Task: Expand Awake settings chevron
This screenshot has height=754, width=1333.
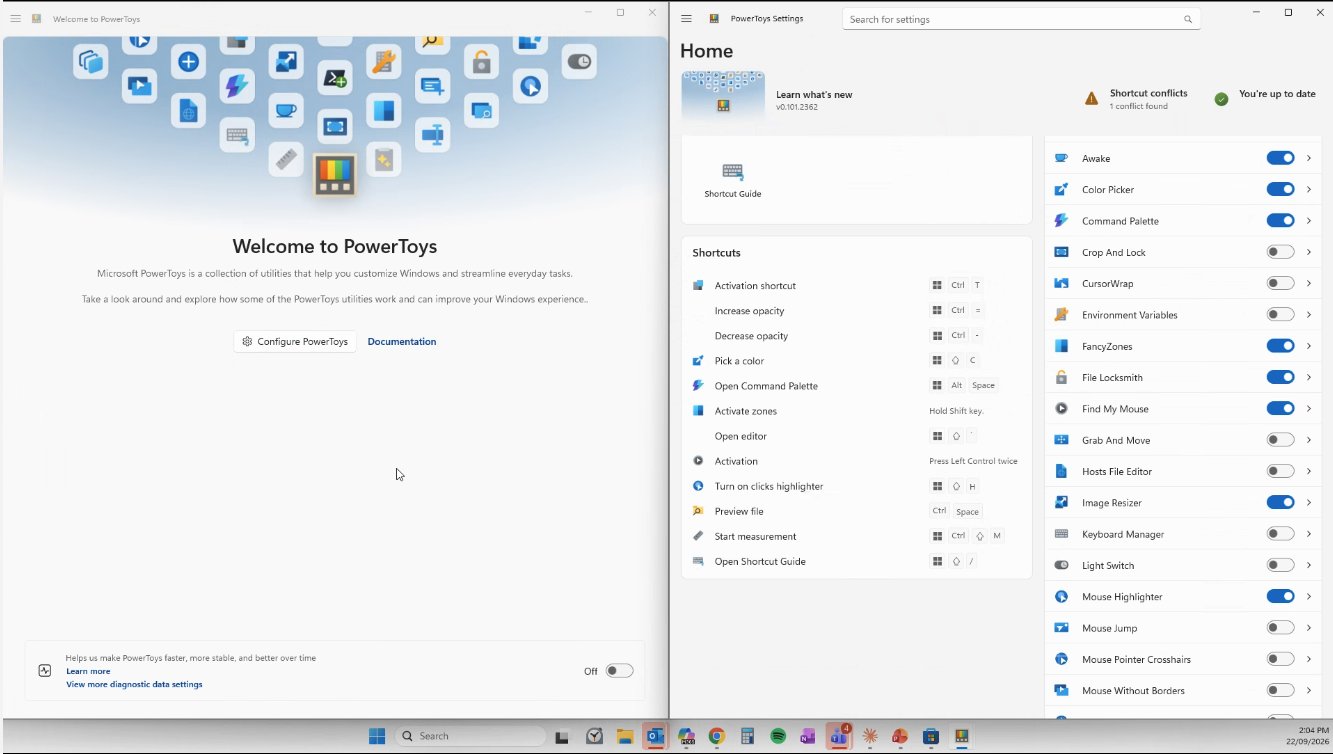Action: click(1309, 158)
